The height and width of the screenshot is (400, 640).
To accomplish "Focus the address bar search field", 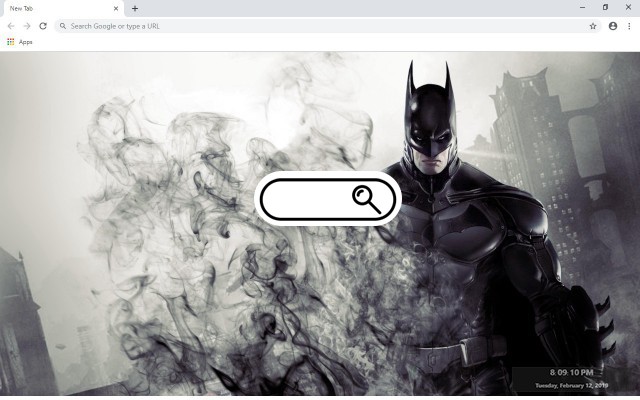I will point(328,26).
